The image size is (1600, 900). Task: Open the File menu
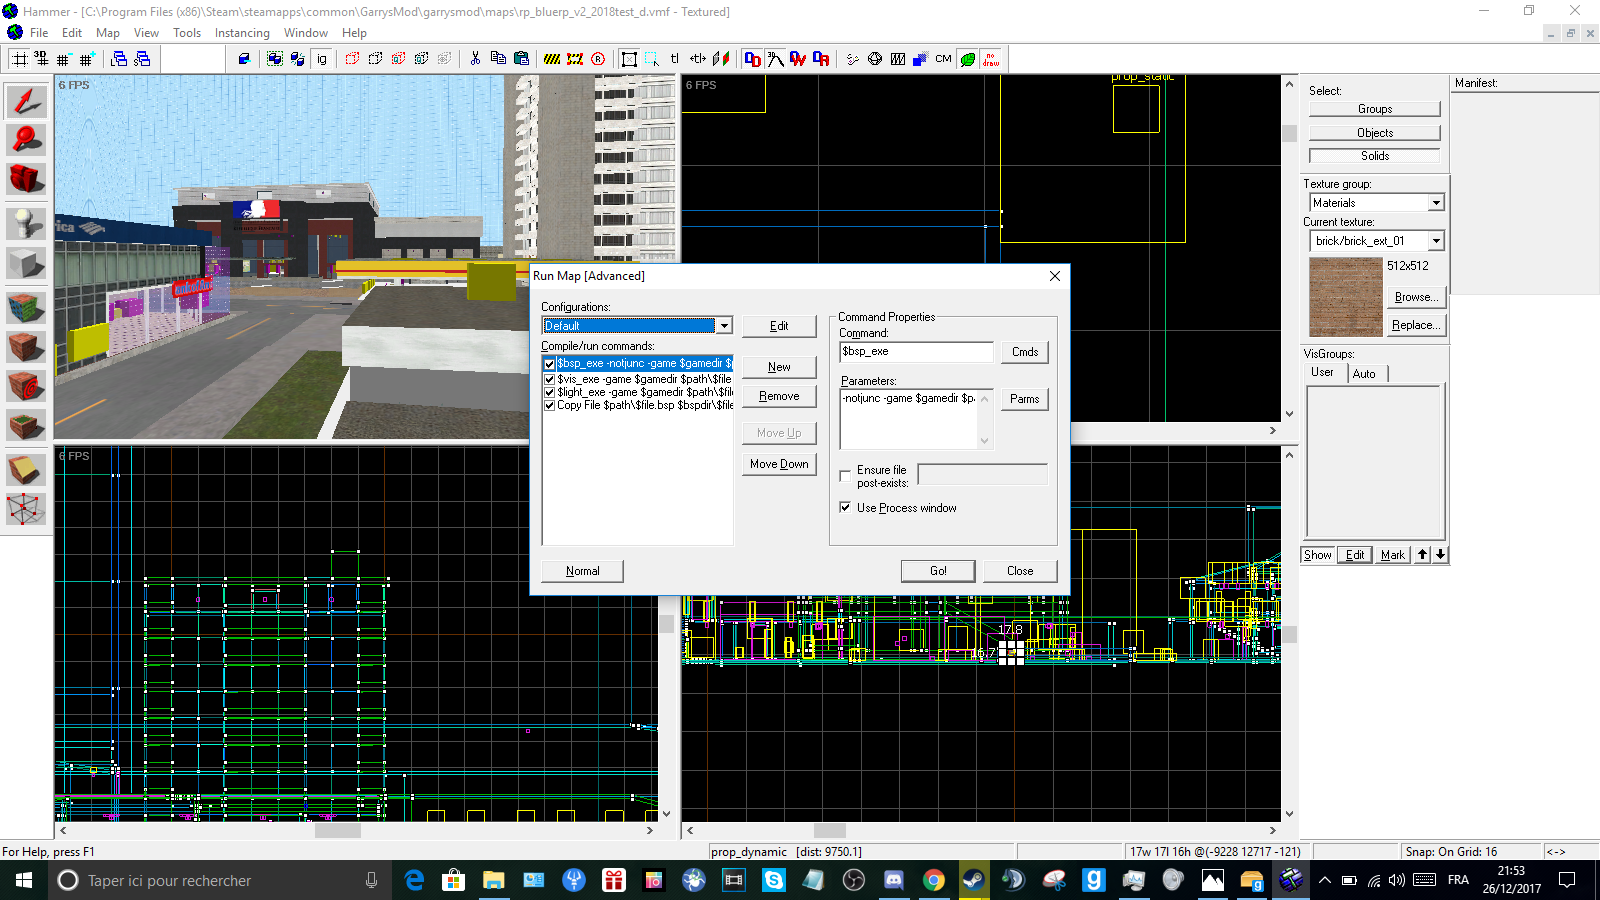point(39,33)
